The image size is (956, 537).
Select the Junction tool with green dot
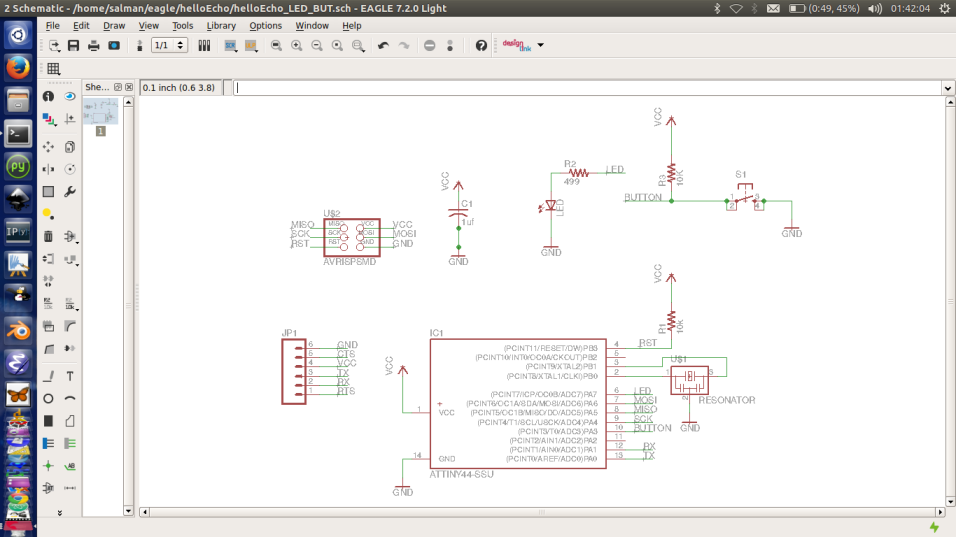[x=48, y=466]
